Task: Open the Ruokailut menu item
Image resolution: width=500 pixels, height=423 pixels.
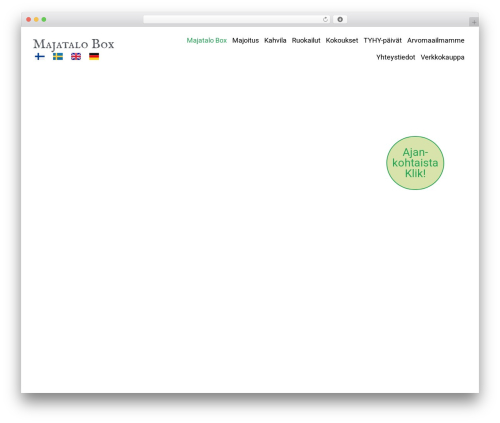Action: (x=306, y=40)
